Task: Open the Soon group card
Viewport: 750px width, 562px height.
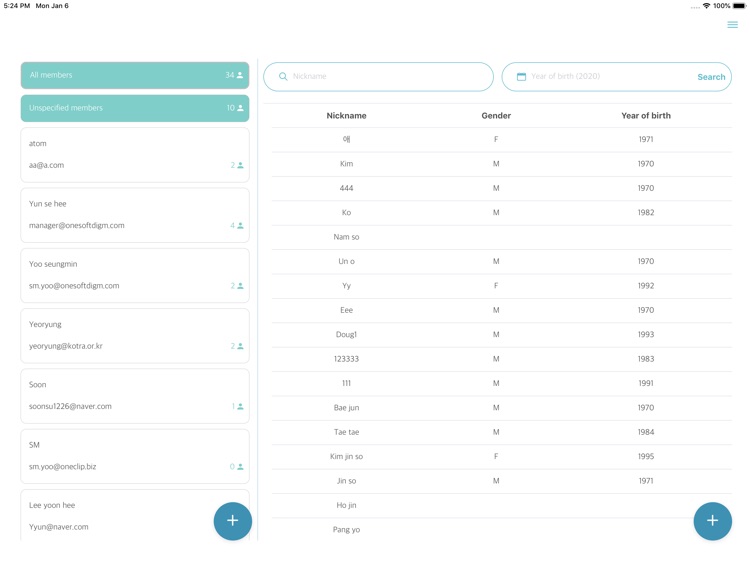Action: 135,396
